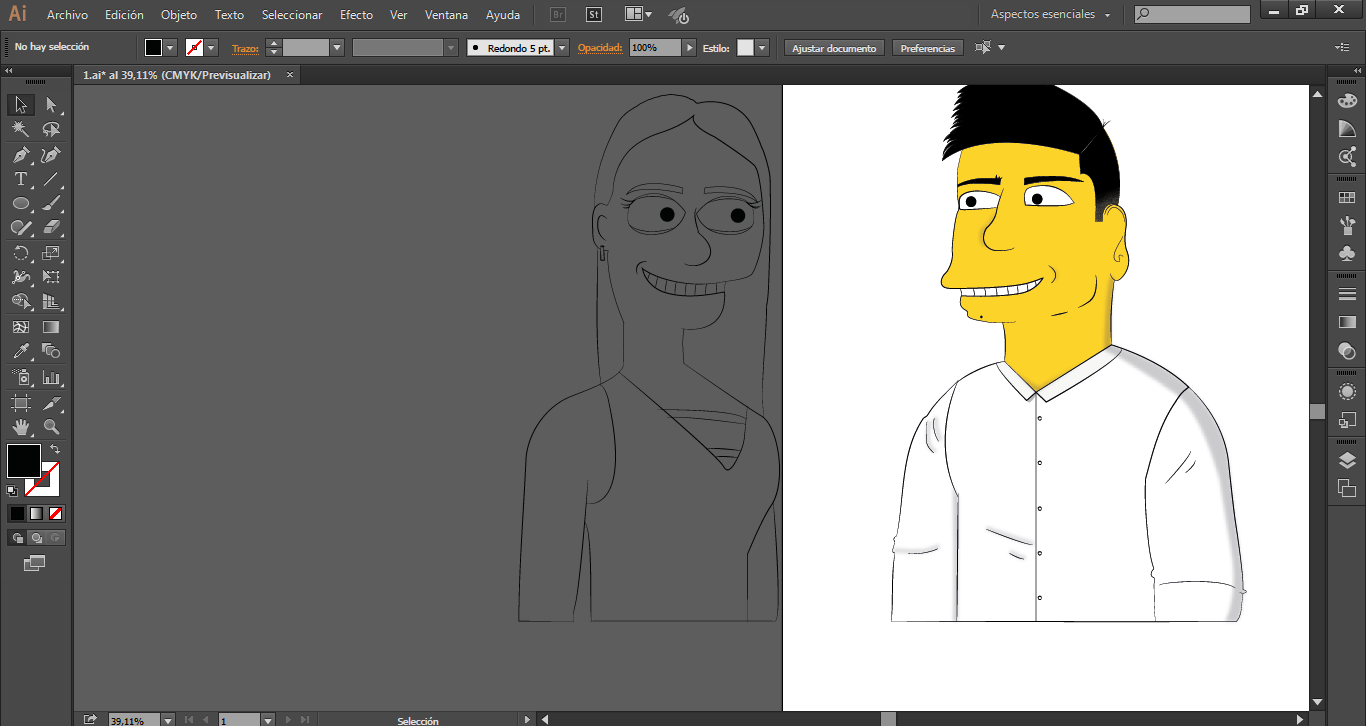Open the Color palette panel icon

[x=1347, y=101]
